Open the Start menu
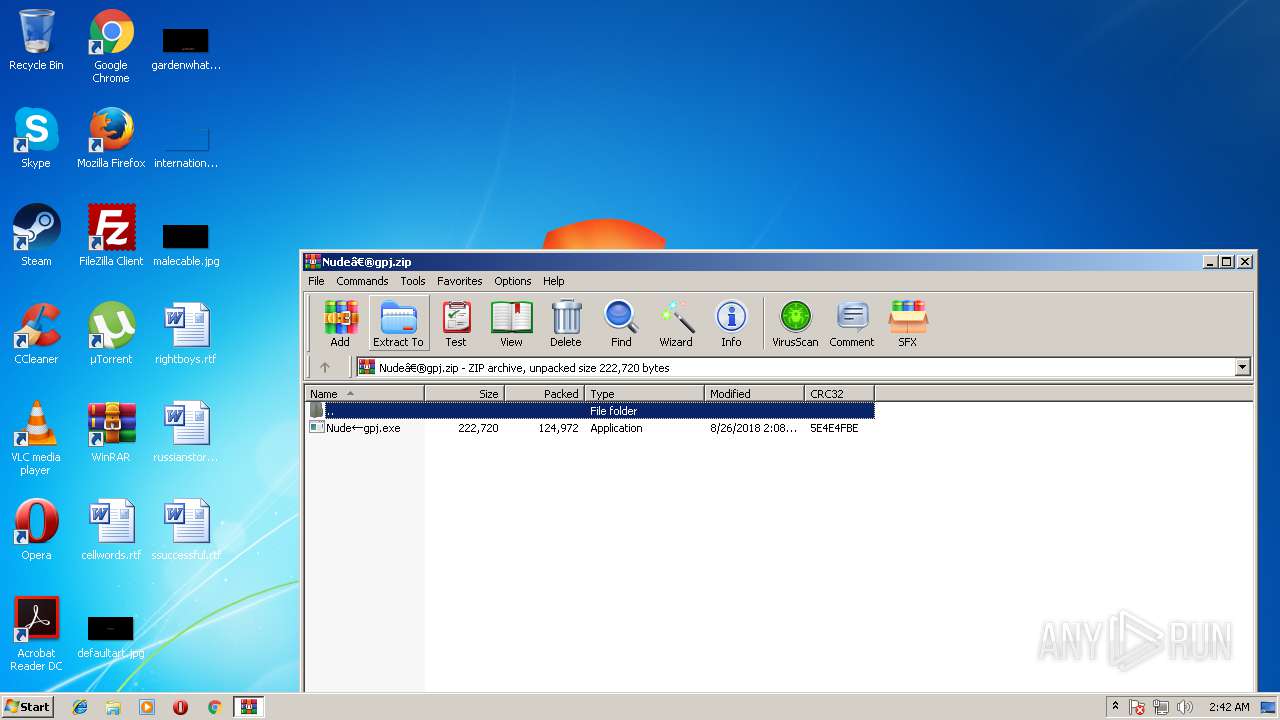This screenshot has width=1280, height=720. click(x=27, y=707)
